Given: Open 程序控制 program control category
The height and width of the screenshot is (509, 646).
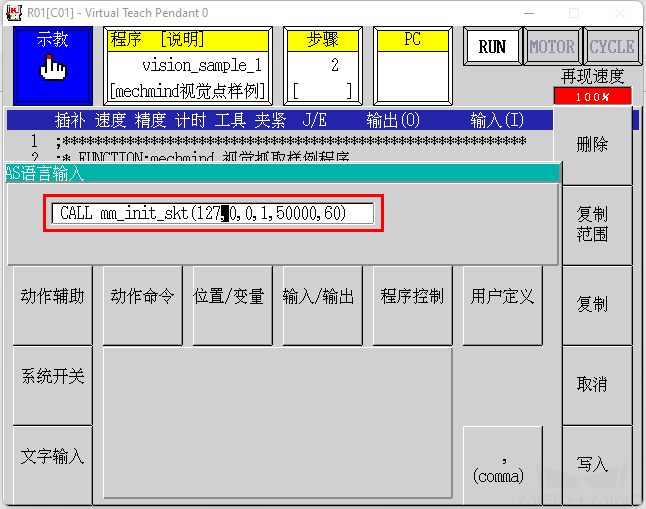Looking at the screenshot, I should click(412, 305).
